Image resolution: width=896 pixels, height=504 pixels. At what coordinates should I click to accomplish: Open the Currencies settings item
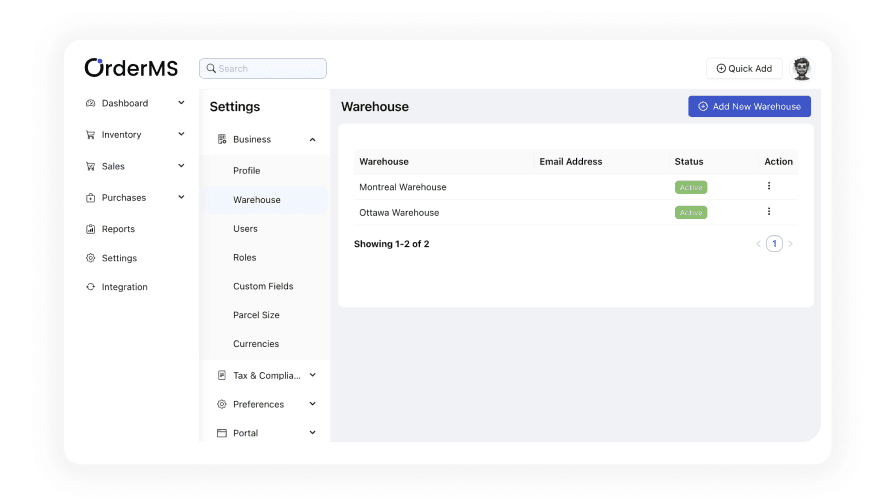tap(256, 344)
